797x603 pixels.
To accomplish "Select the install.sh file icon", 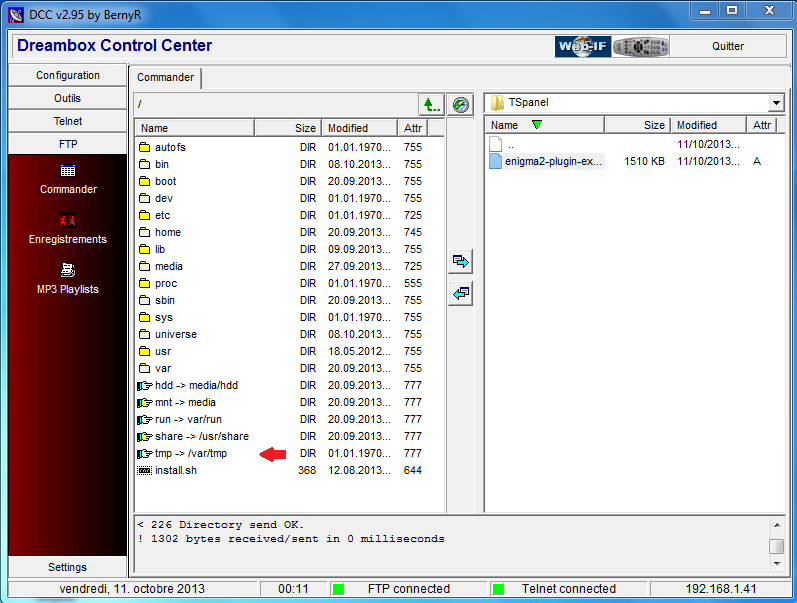I will [x=145, y=471].
